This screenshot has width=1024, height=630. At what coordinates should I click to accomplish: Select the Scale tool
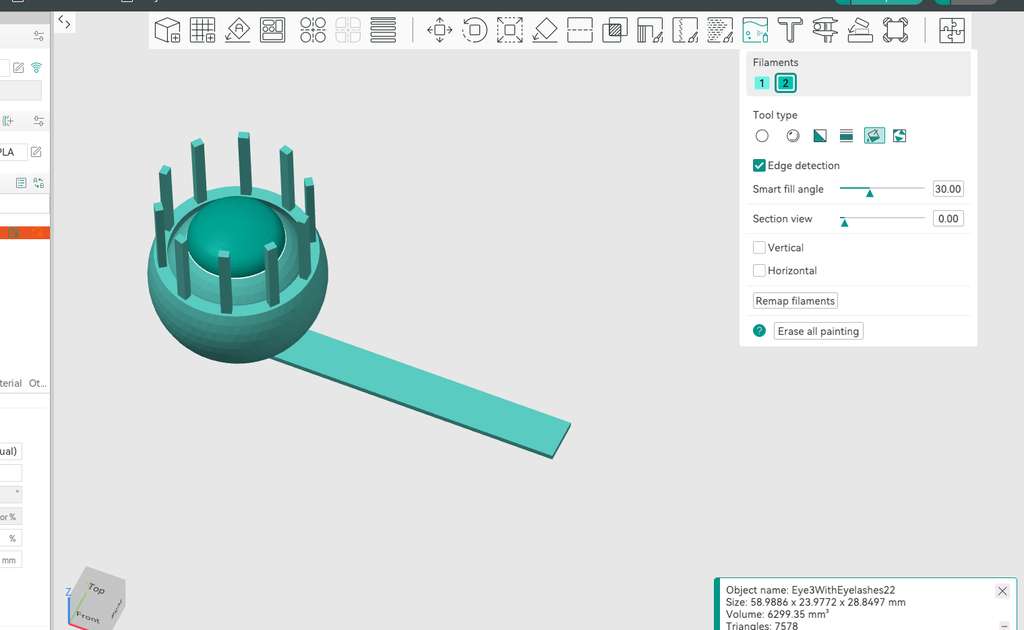tap(509, 30)
